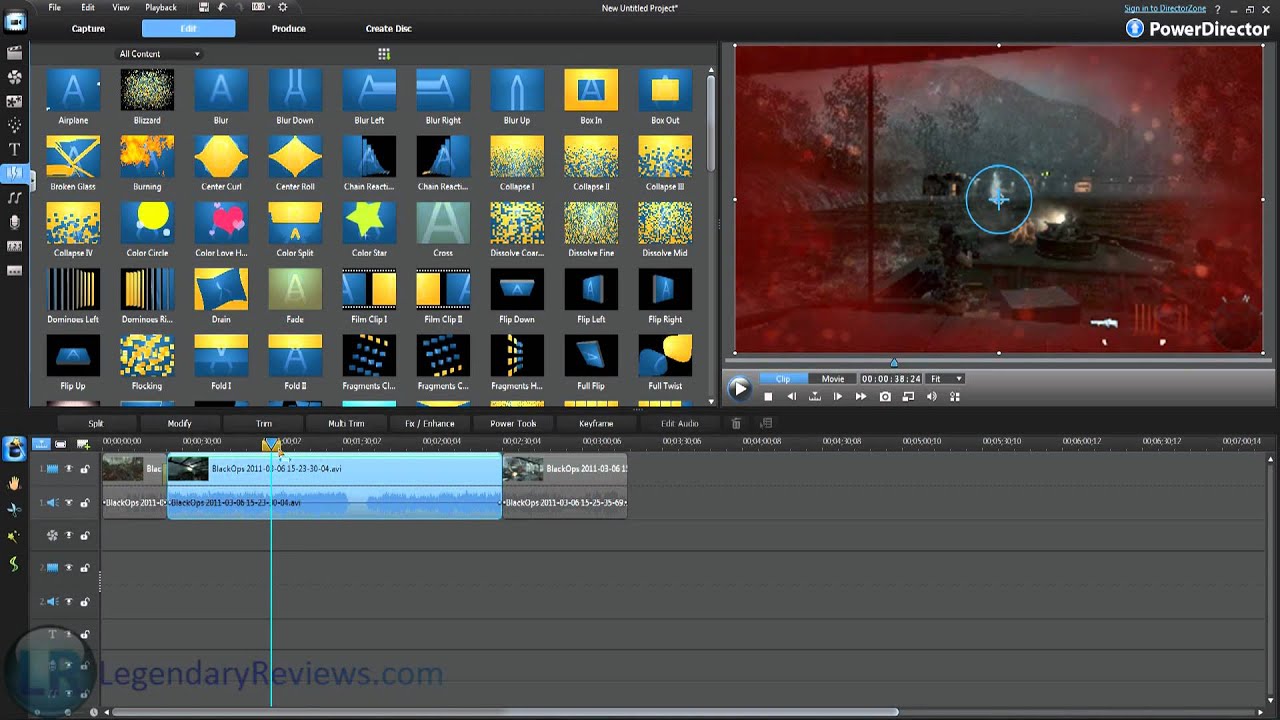This screenshot has height=720, width=1280.
Task: Click the Fix / Enhance button
Action: (x=430, y=424)
